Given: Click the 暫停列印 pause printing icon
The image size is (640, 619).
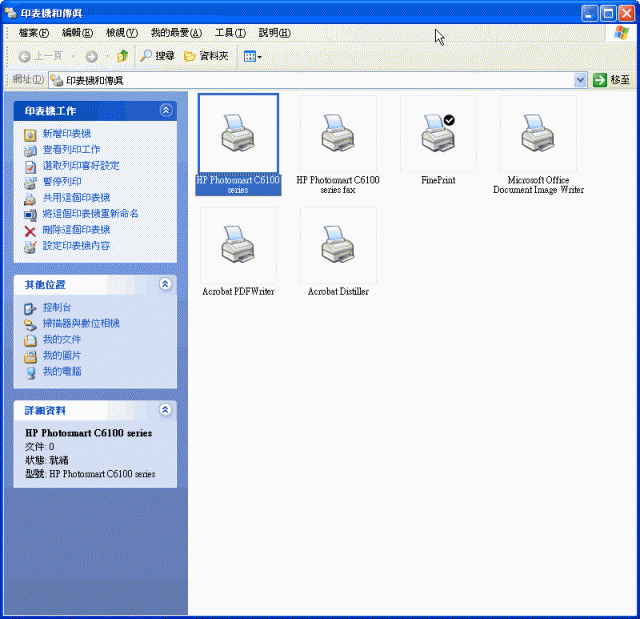Looking at the screenshot, I should pos(30,182).
